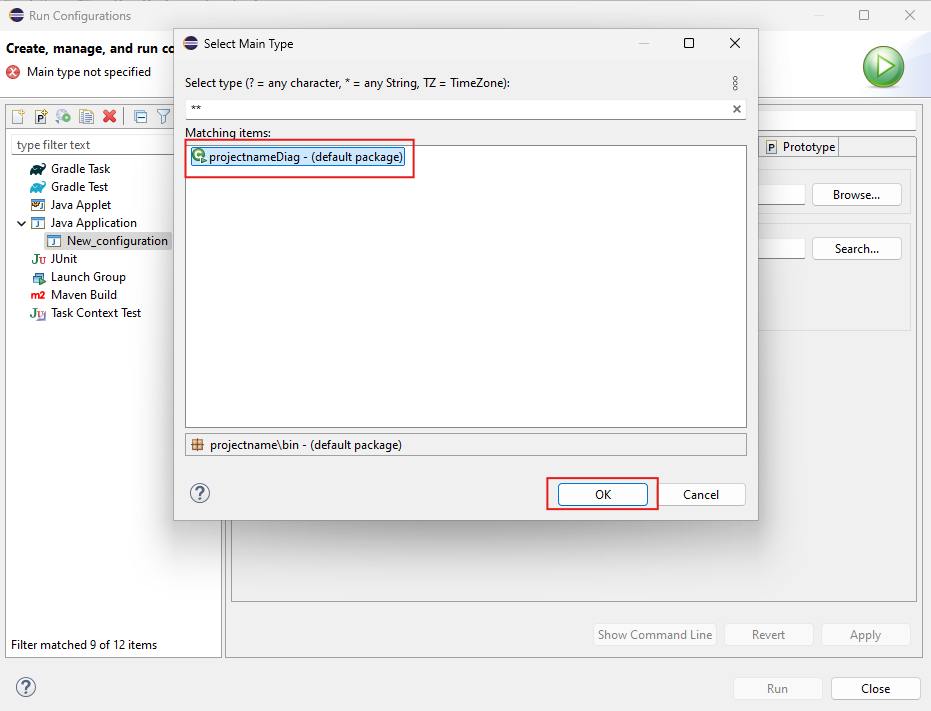Click the Collapse All toolbar icon
This screenshot has width=931, height=711.
[141, 117]
